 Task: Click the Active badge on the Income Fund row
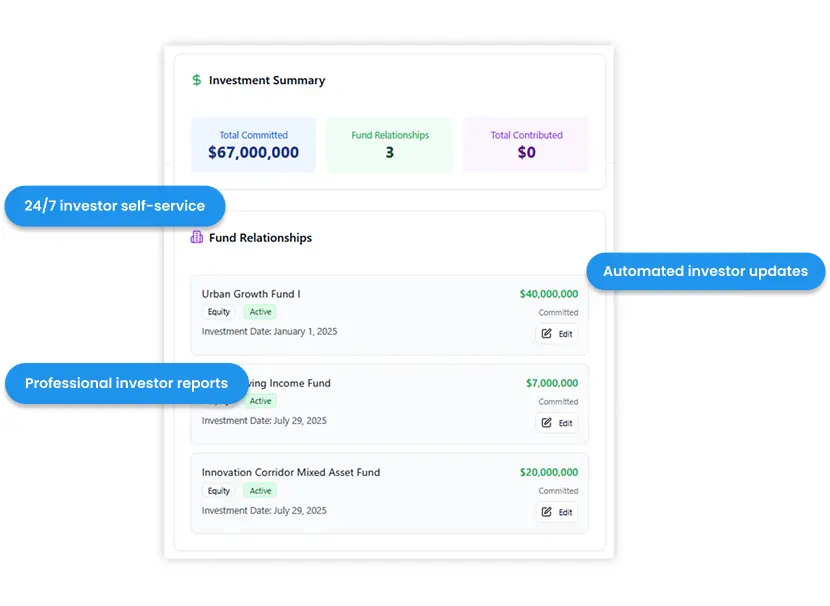pyautogui.click(x=260, y=401)
